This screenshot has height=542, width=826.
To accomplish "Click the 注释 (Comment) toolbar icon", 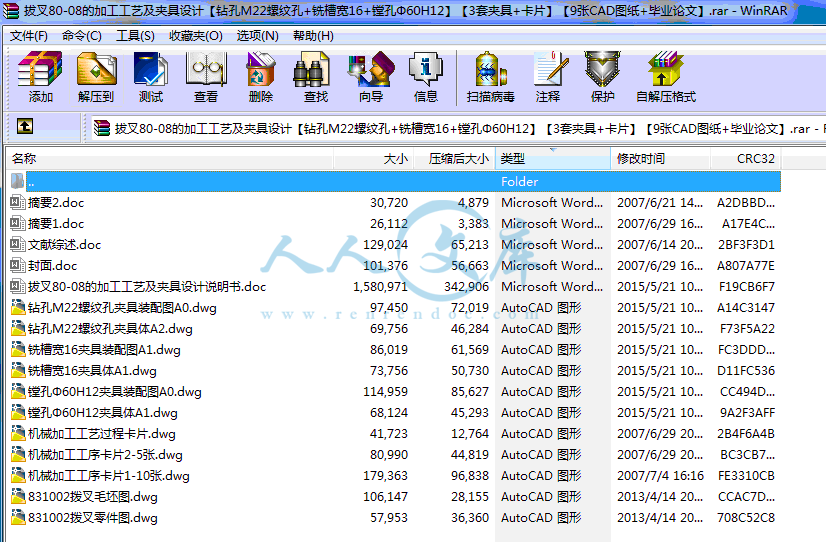I will 550,69.
